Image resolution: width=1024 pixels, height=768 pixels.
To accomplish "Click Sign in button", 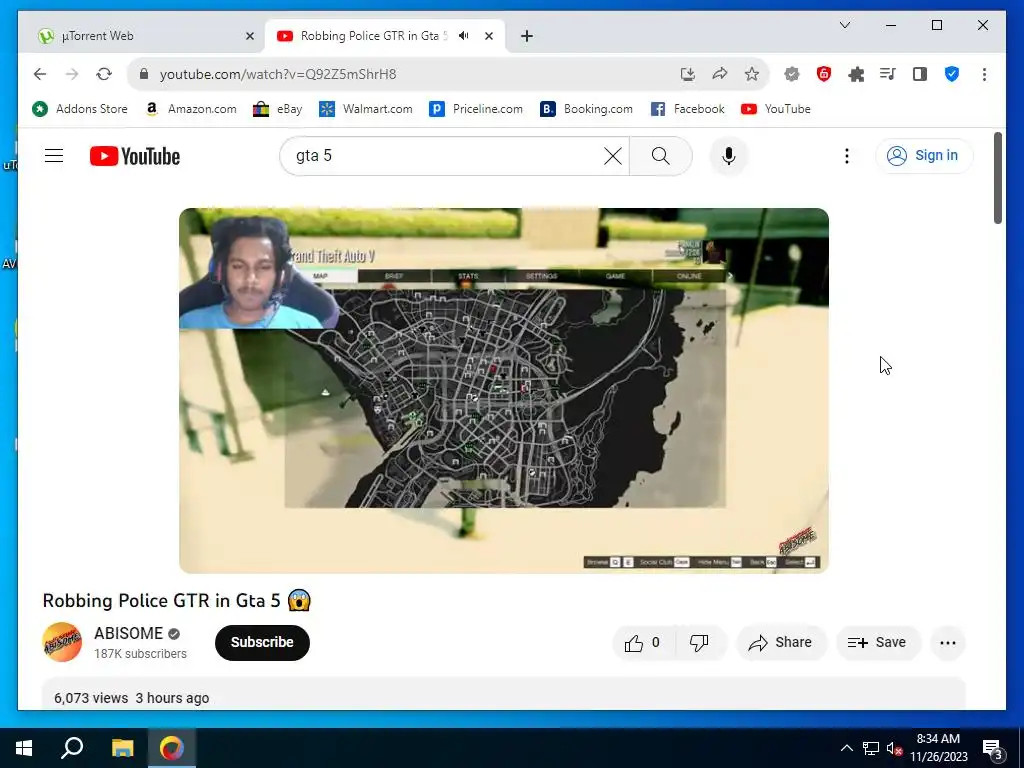I will click(x=924, y=155).
